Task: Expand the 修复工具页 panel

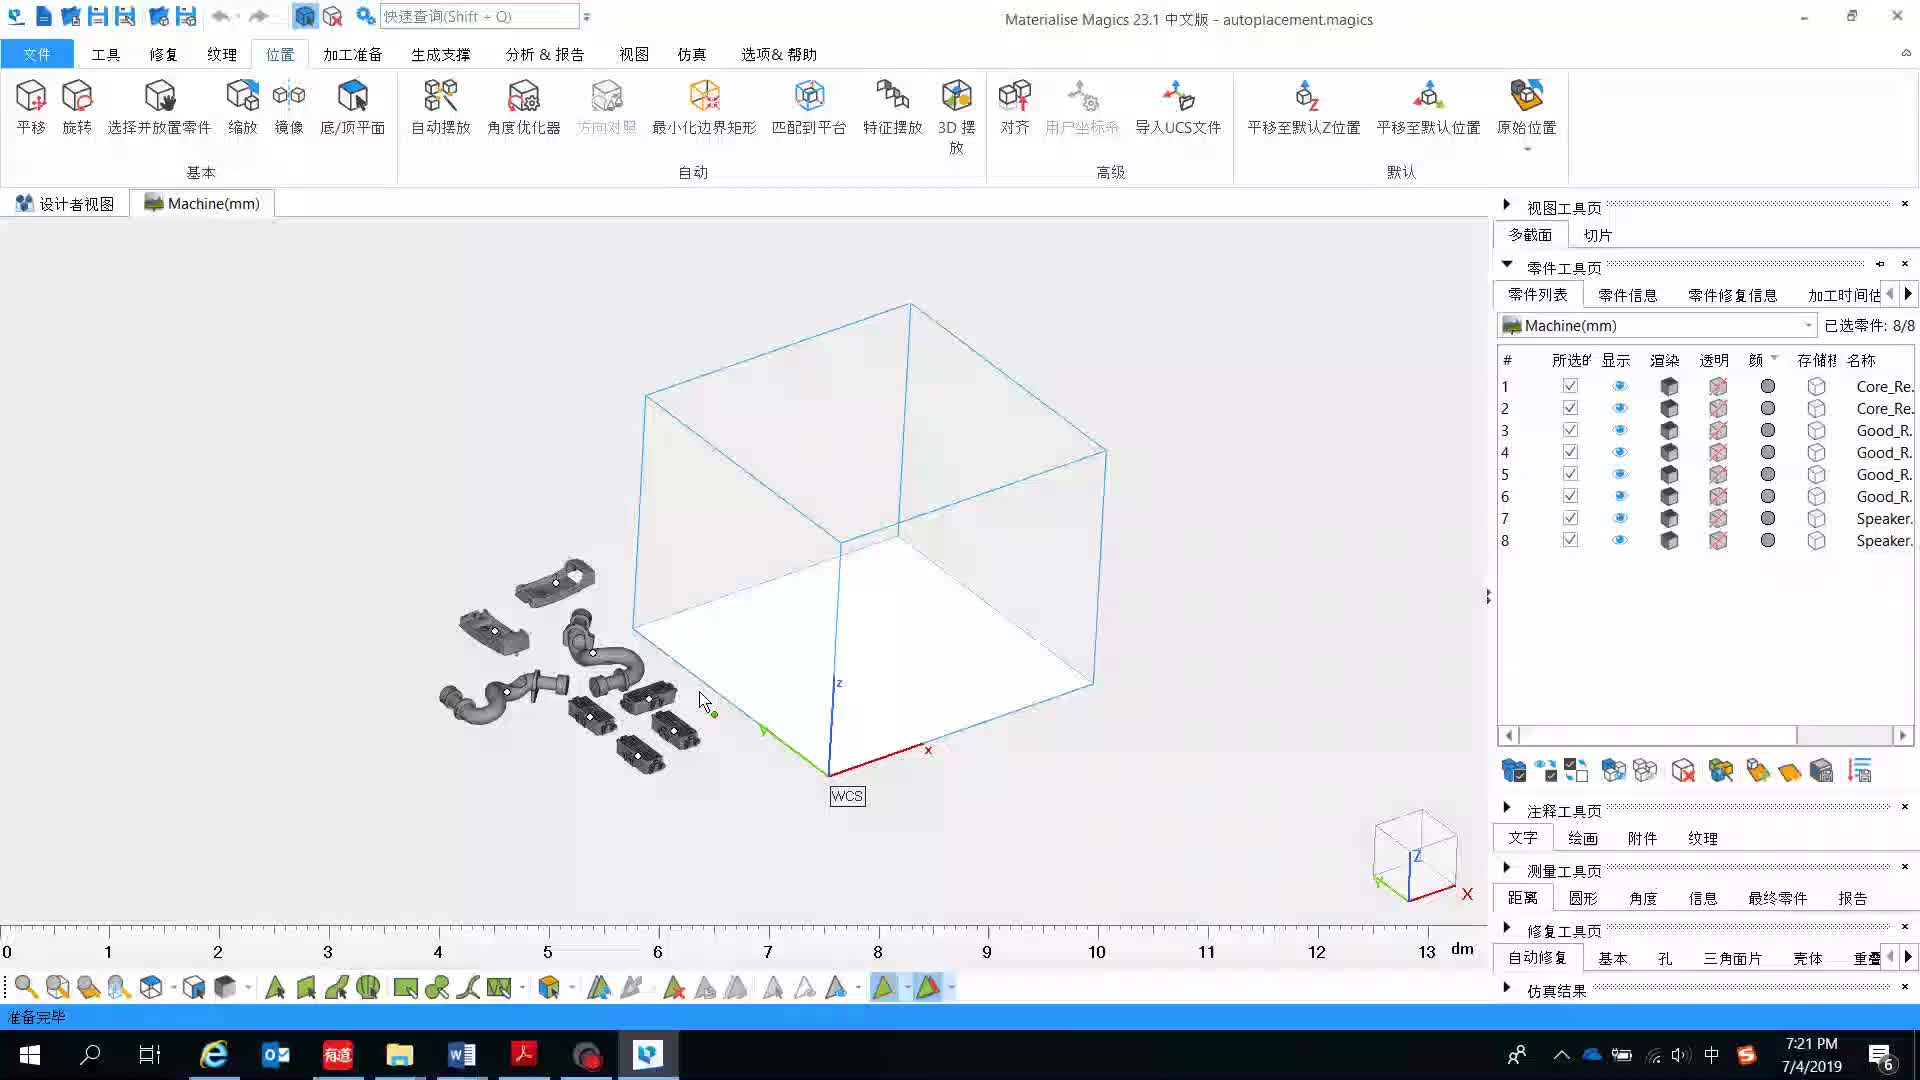Action: pyautogui.click(x=1507, y=928)
